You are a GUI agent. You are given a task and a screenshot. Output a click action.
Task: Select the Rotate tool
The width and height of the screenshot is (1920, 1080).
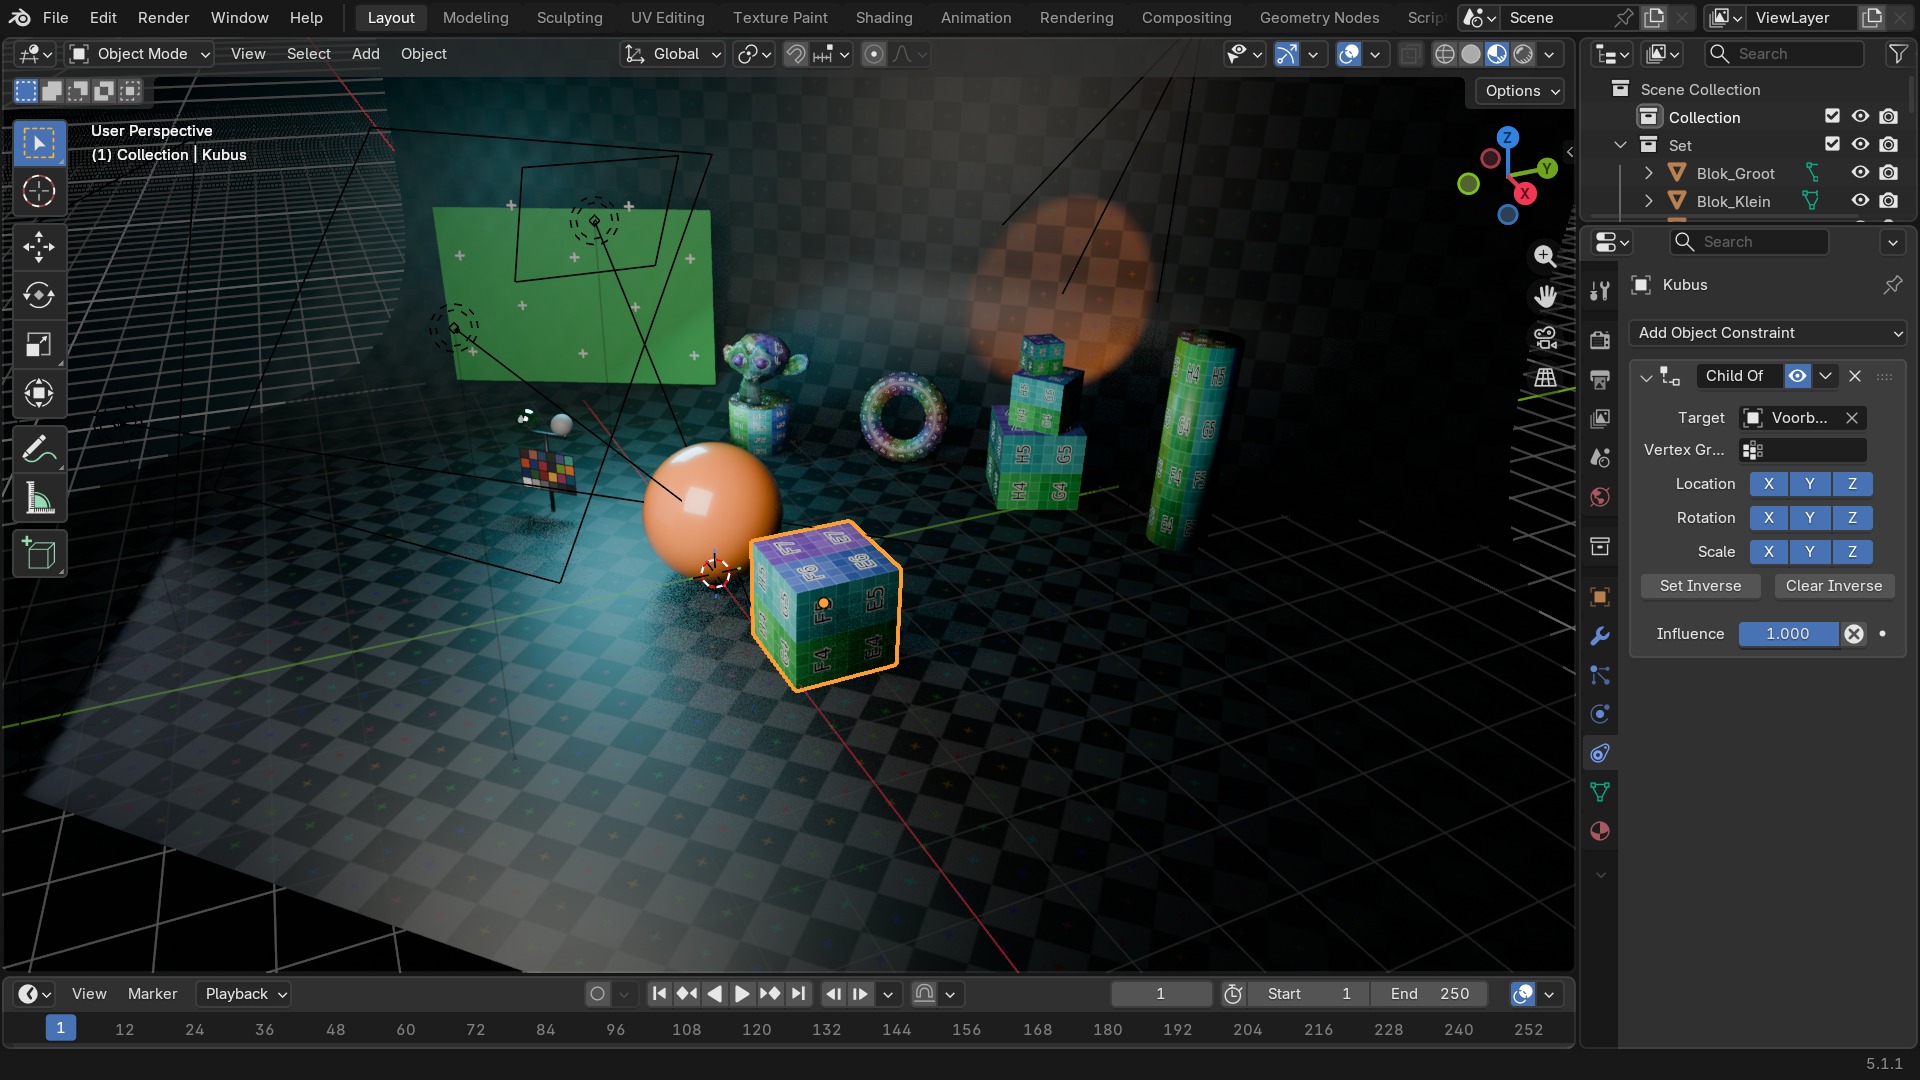39,296
